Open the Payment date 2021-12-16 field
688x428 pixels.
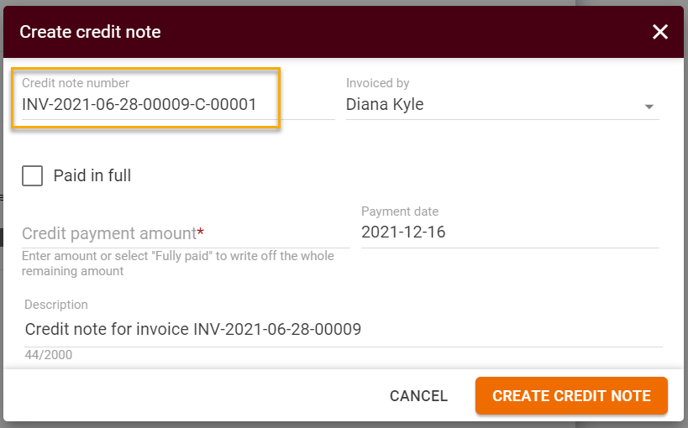pyautogui.click(x=510, y=232)
